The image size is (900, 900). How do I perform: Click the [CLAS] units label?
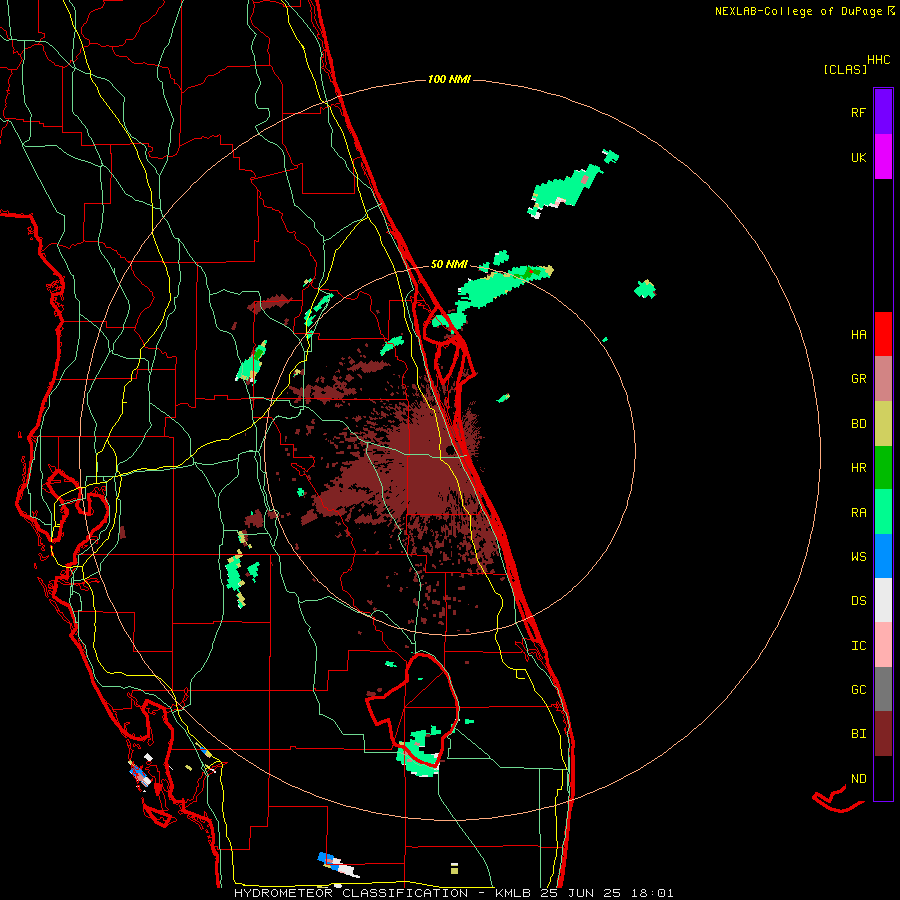coord(845,69)
